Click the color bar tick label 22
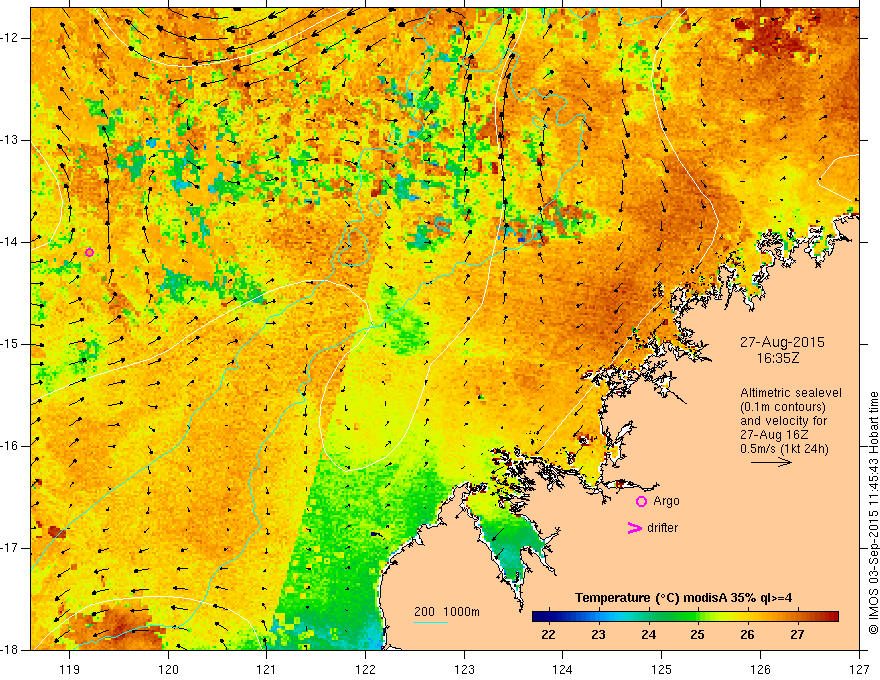 pos(548,635)
